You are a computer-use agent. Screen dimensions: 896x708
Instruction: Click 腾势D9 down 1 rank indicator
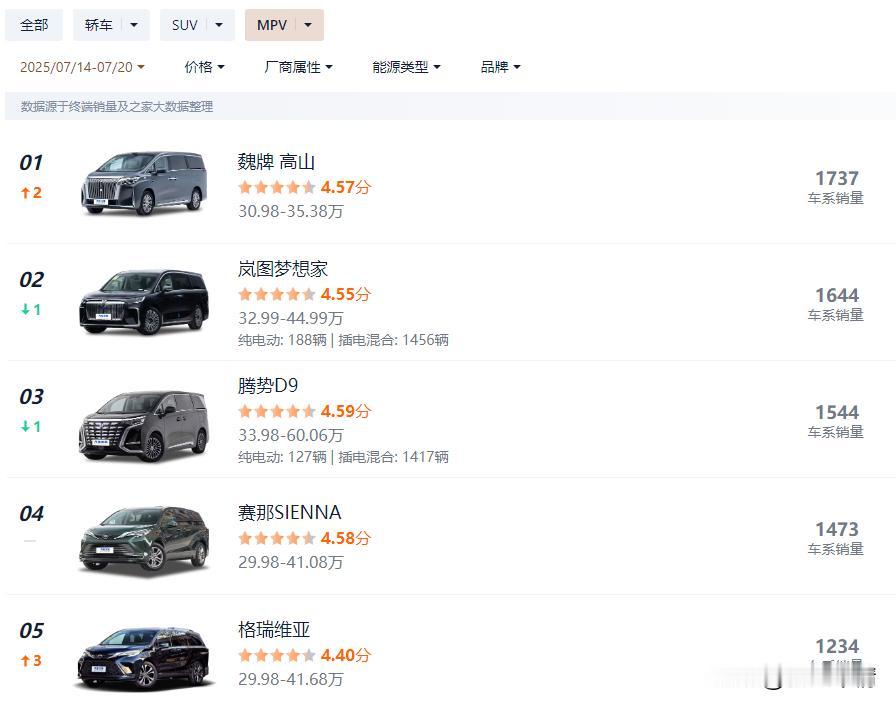pyautogui.click(x=31, y=426)
